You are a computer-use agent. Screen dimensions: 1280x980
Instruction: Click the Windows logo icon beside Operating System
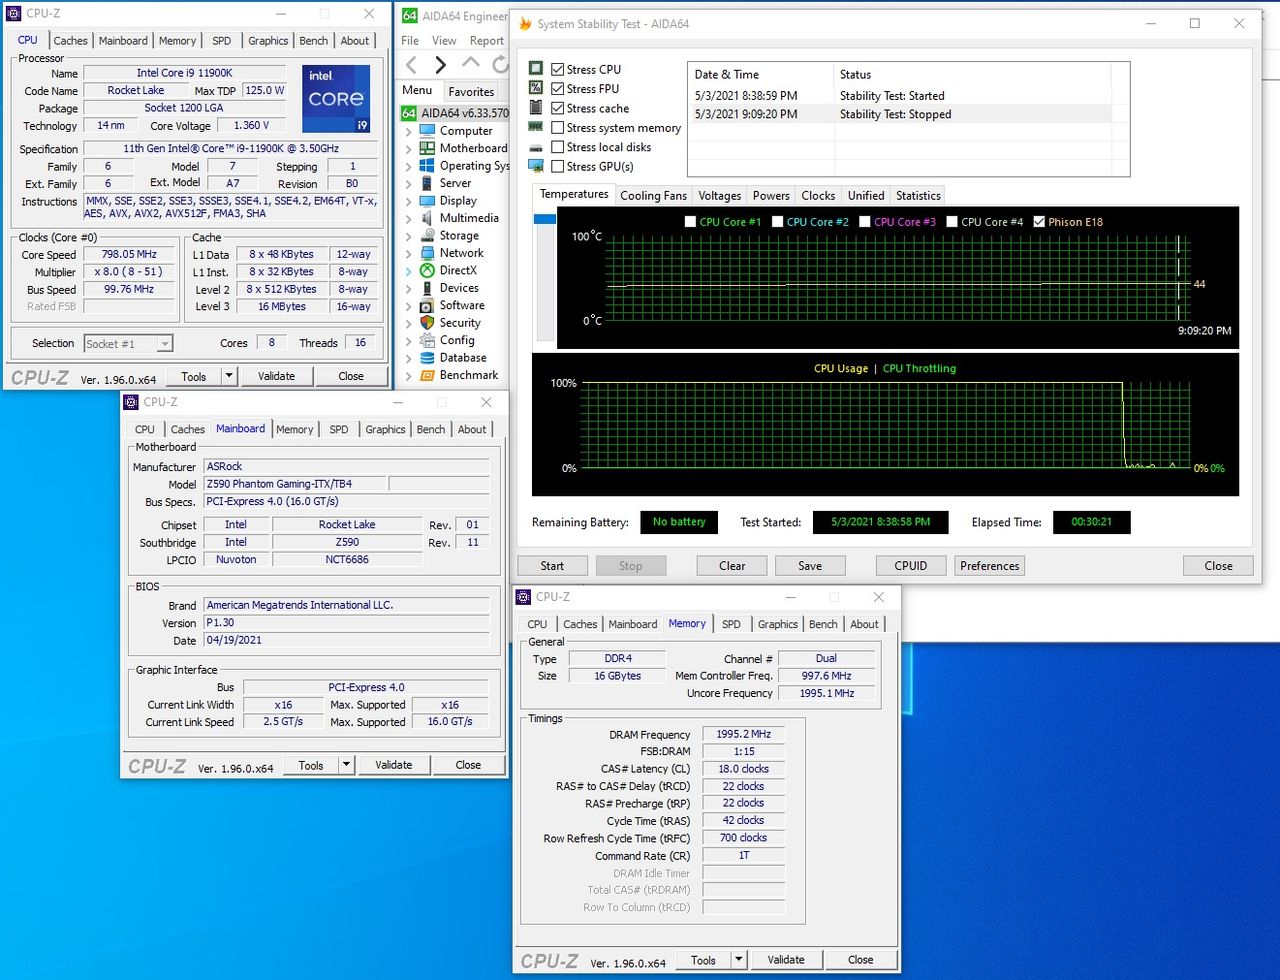click(x=427, y=166)
